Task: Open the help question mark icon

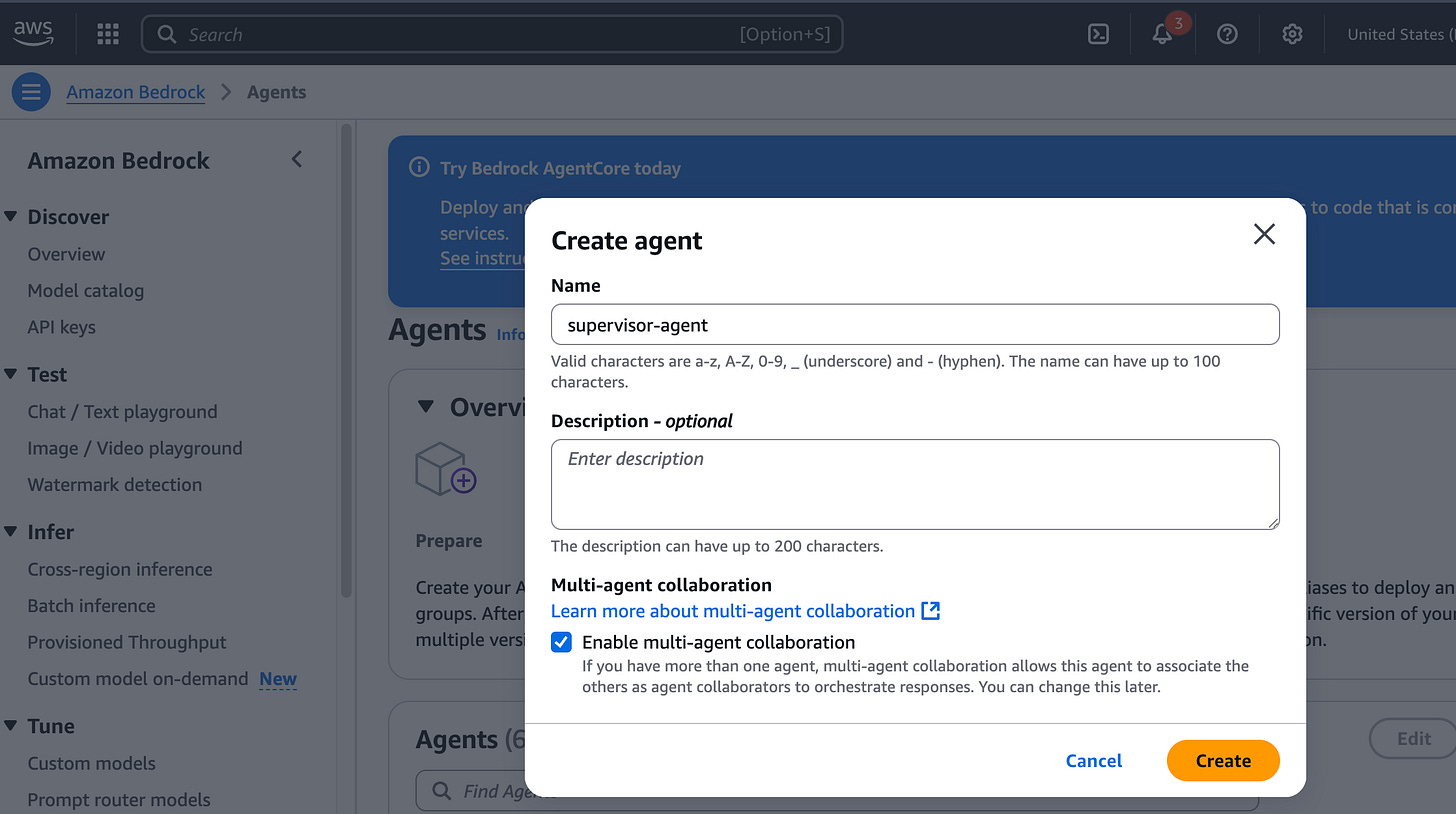Action: coord(1227,34)
